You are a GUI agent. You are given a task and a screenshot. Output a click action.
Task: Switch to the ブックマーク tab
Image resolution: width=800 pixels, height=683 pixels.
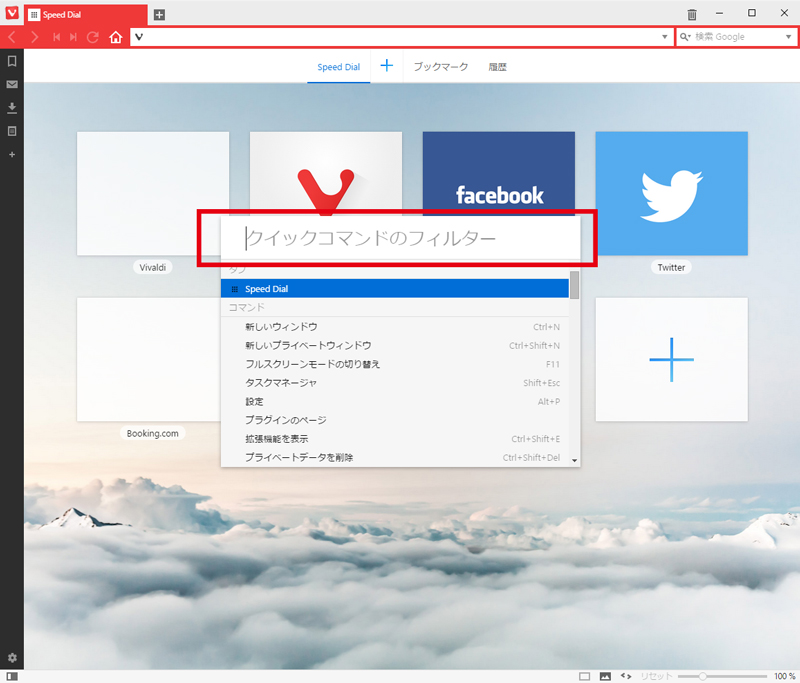(x=440, y=67)
